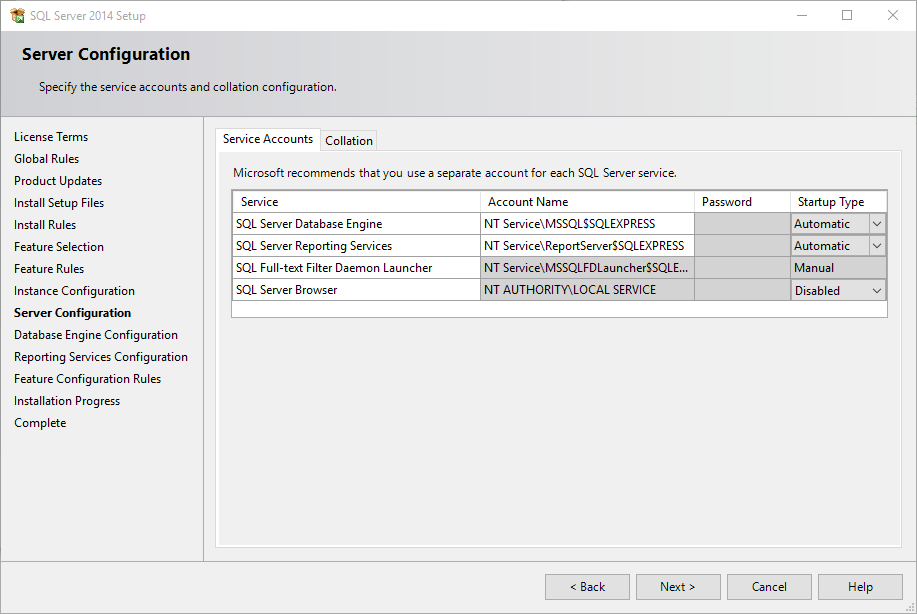Click Install Setup Files step
Viewport: 917px width, 614px height.
point(59,203)
